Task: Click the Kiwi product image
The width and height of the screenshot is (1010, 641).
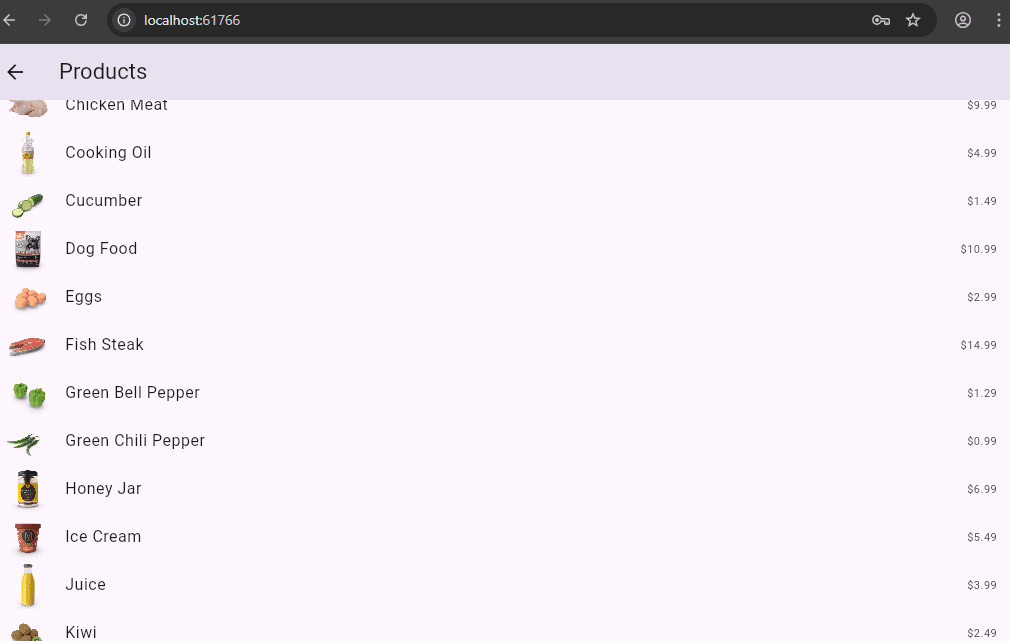Action: pyautogui.click(x=27, y=632)
